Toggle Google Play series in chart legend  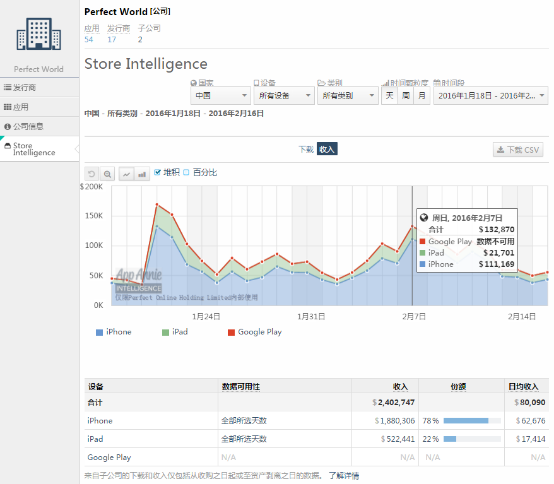255,332
